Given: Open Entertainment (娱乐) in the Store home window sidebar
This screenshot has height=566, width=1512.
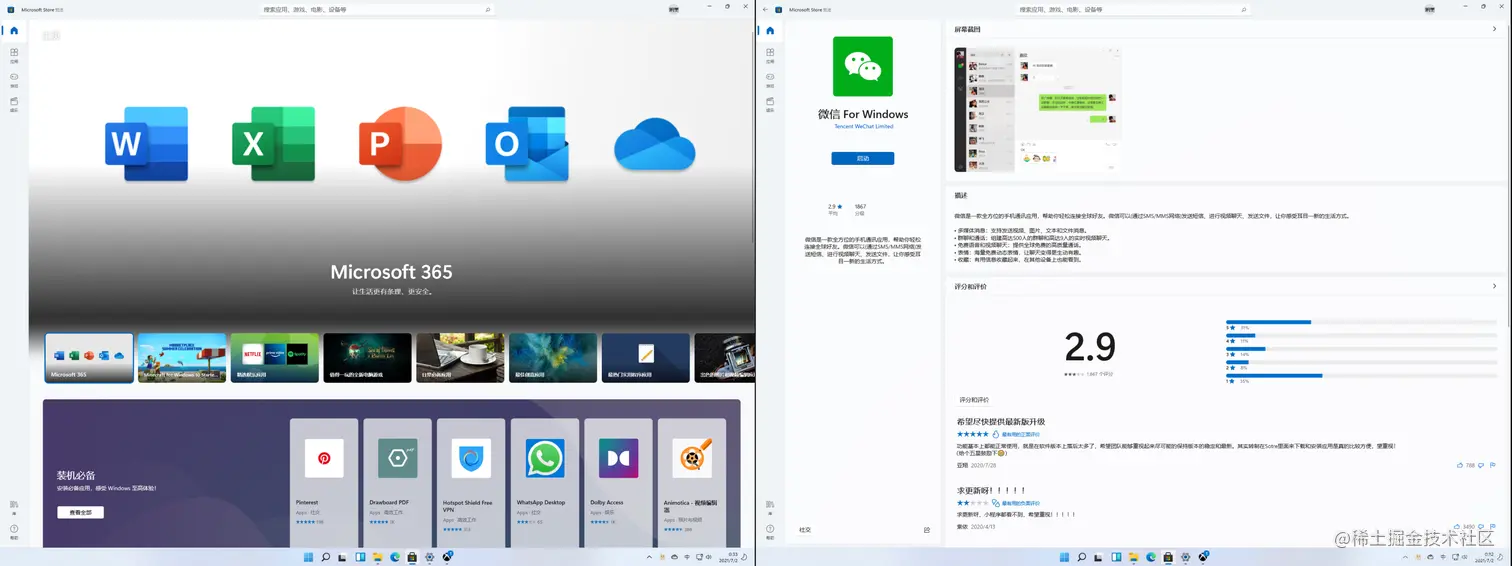Looking at the screenshot, I should tap(14, 104).
